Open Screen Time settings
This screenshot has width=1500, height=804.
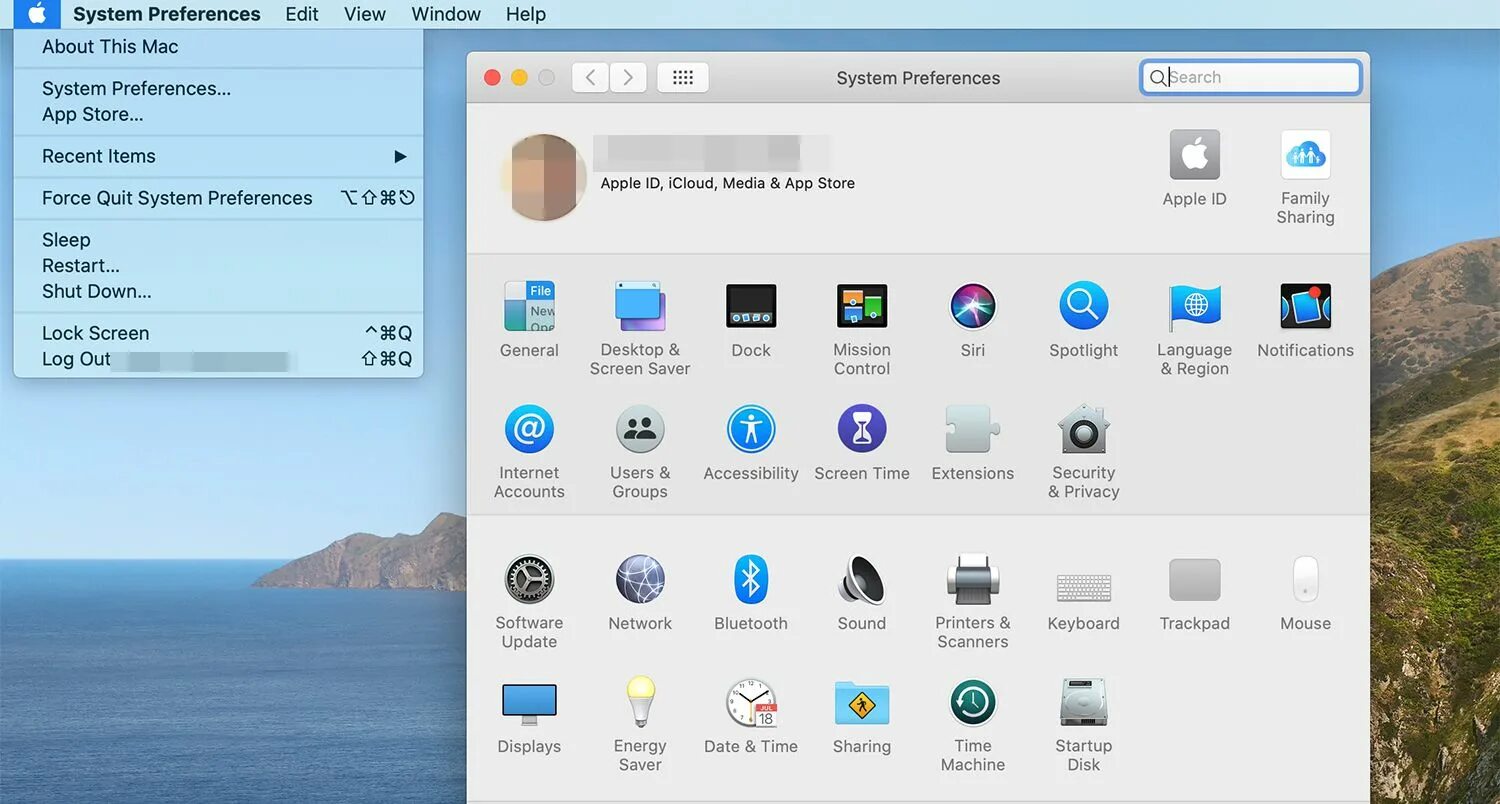[862, 443]
